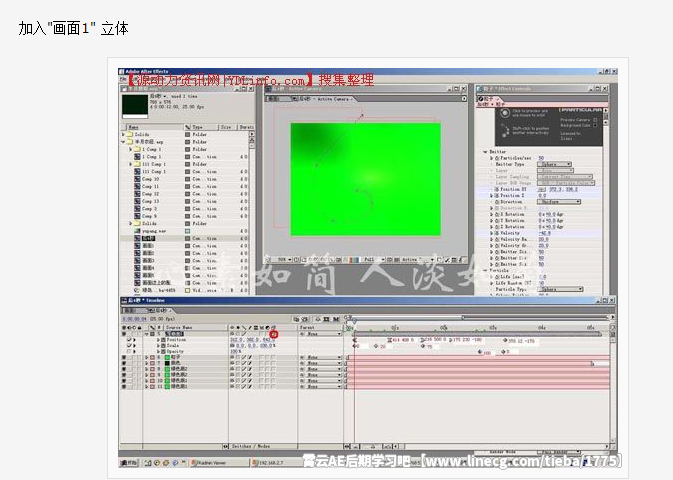The width and height of the screenshot is (673, 480).
Task: Click the Particles/sec stopwatch icon
Action: tap(497, 158)
